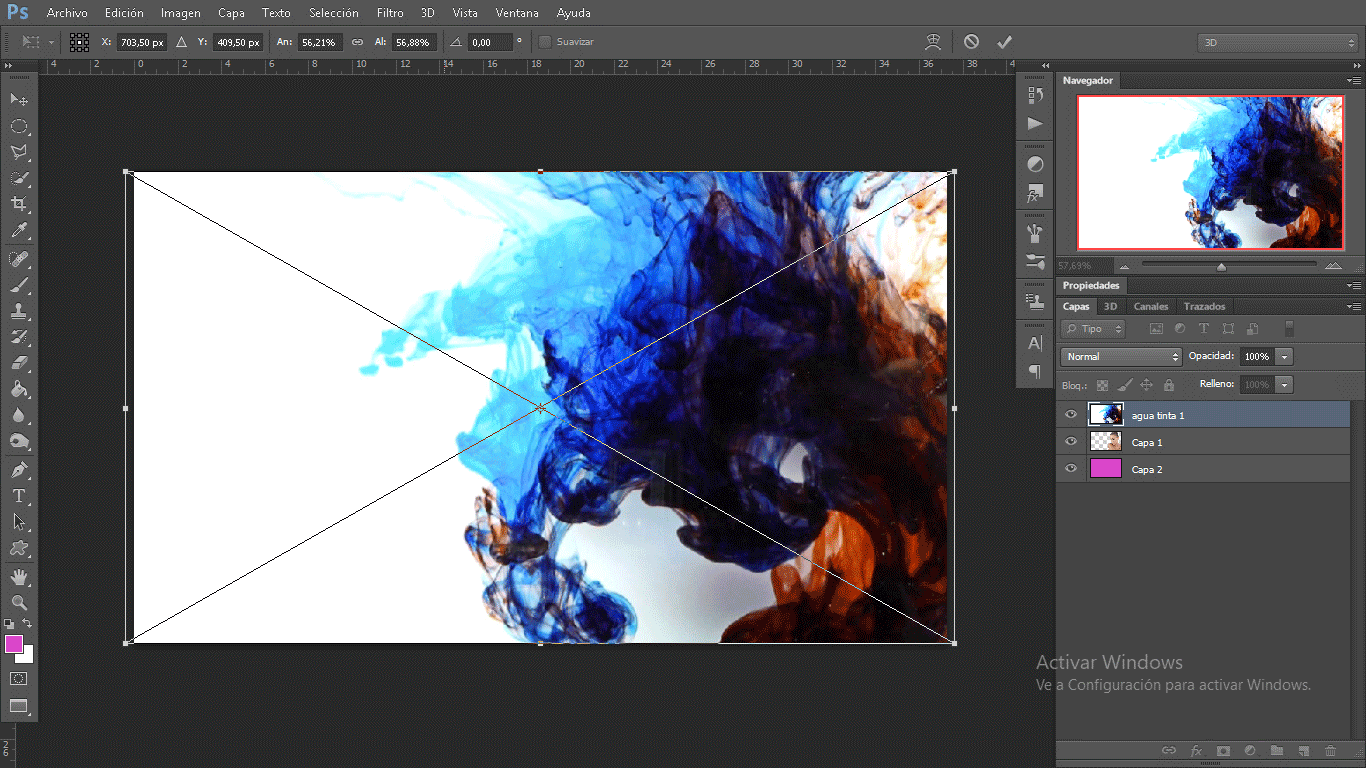Select the Polygonal Lasso tool
This screenshot has height=768, width=1366.
(19, 152)
